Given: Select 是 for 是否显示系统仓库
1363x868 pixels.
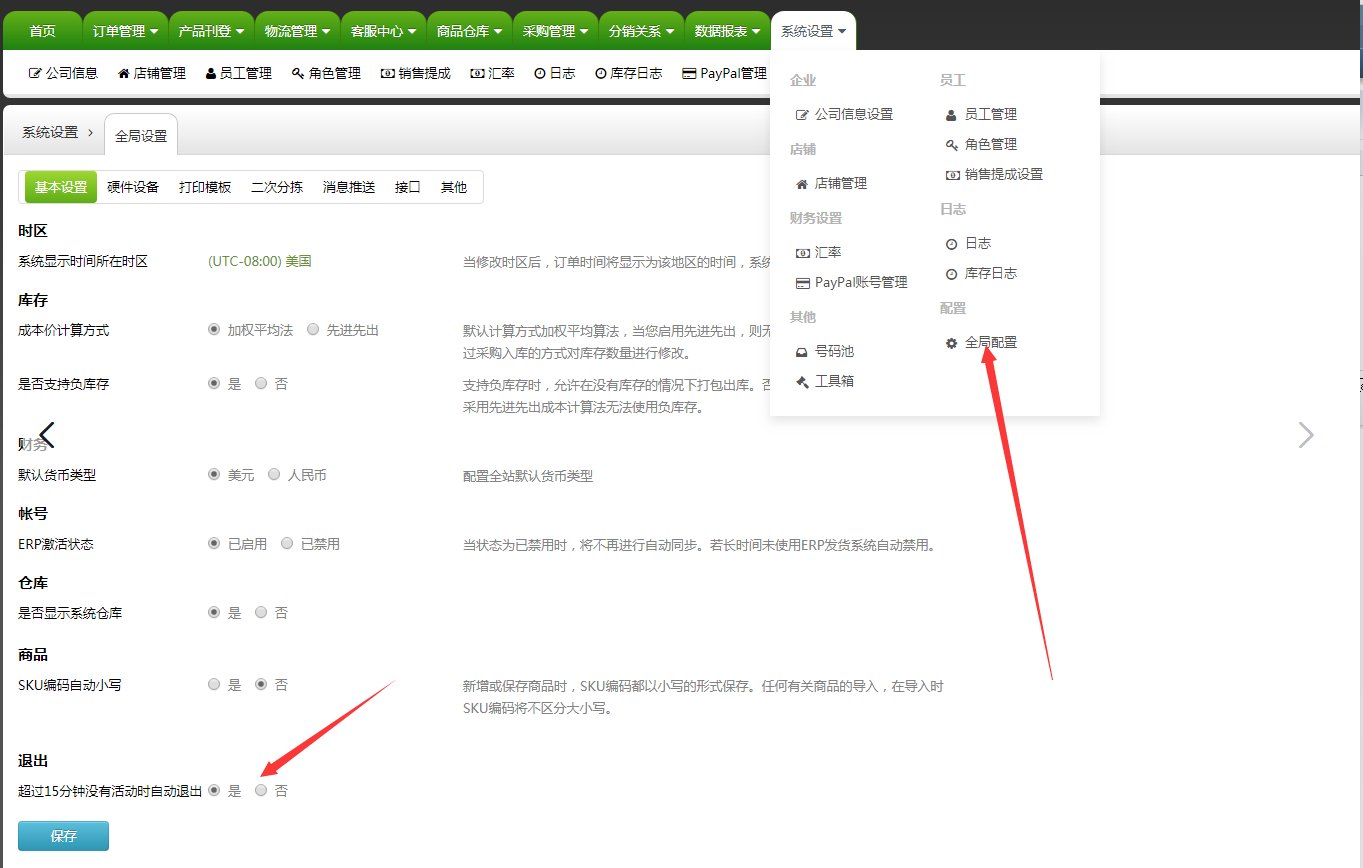Looking at the screenshot, I should click(x=213, y=612).
